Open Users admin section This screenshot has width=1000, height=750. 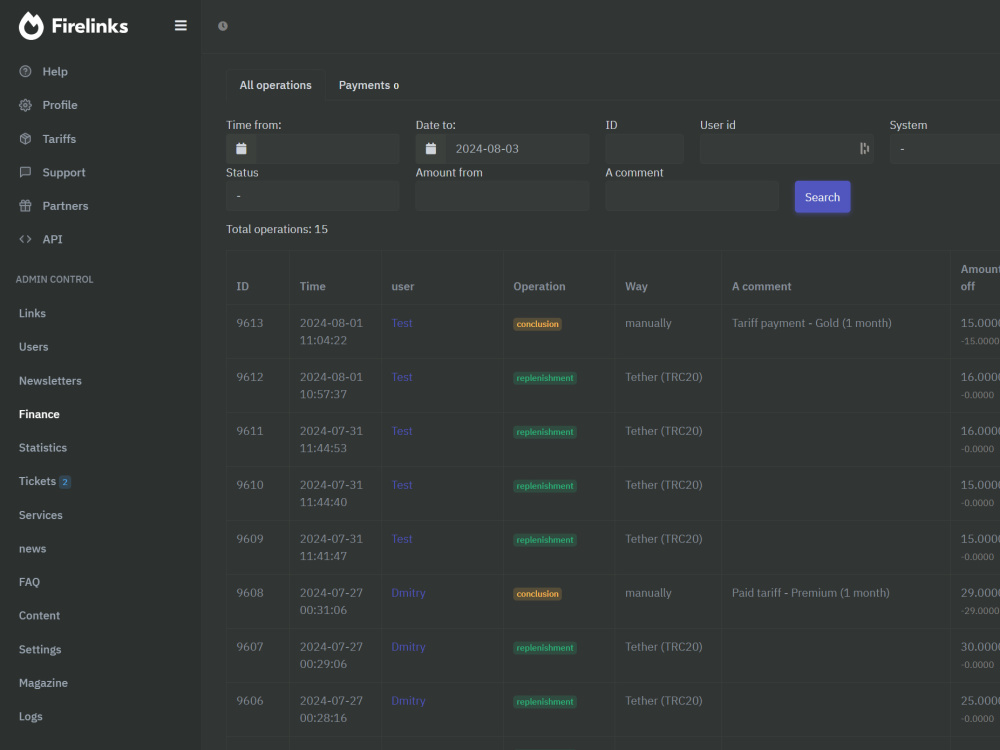[34, 347]
